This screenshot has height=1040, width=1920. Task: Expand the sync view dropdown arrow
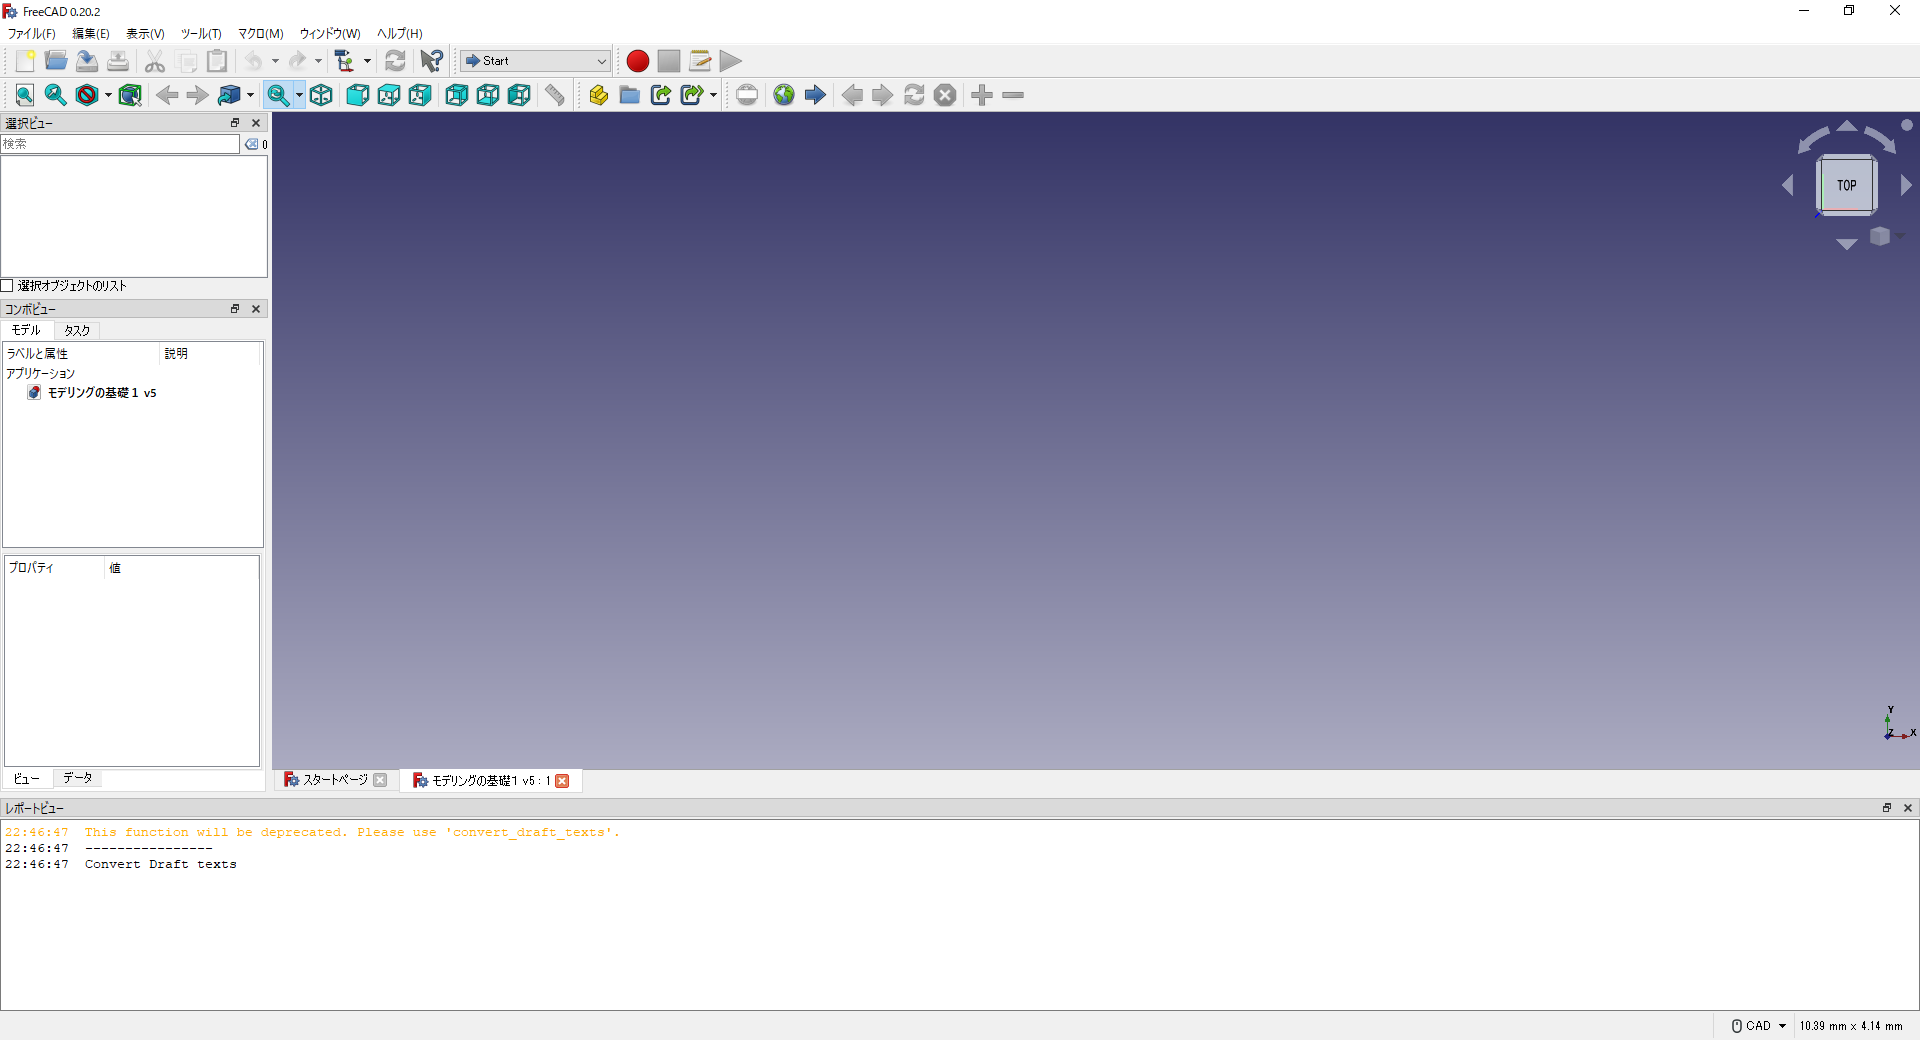pyautogui.click(x=250, y=95)
